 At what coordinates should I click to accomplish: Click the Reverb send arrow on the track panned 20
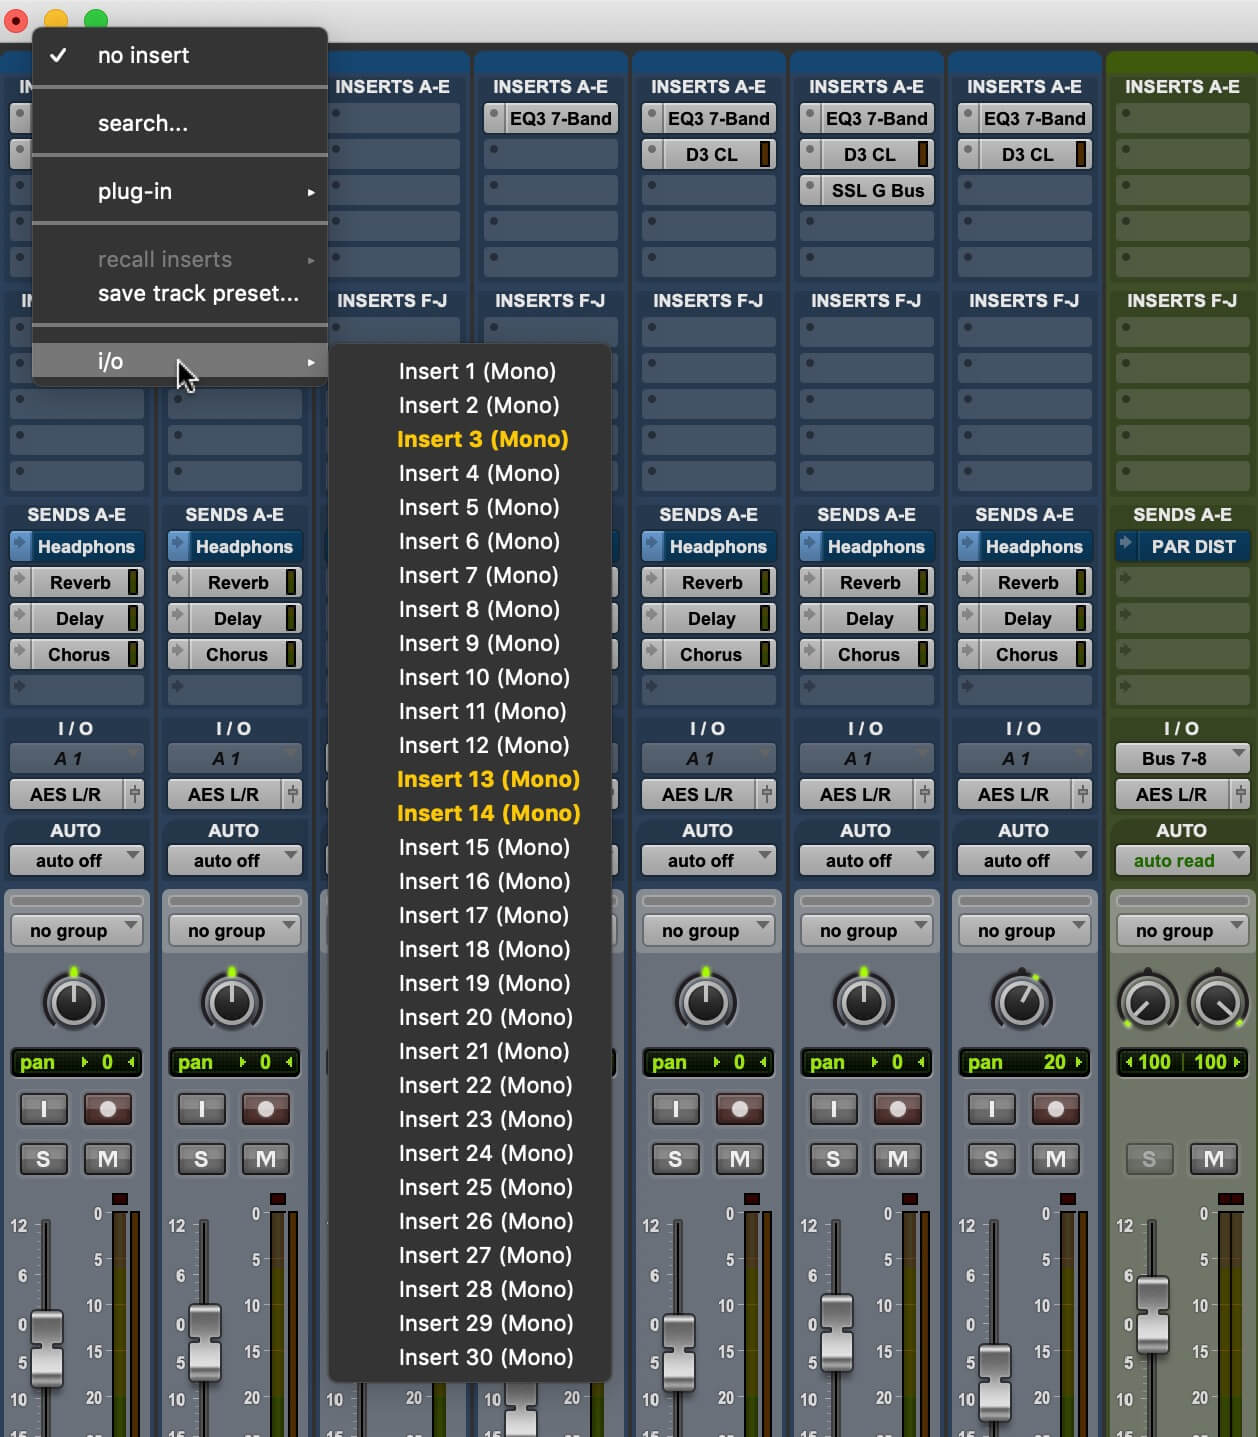[x=968, y=582]
